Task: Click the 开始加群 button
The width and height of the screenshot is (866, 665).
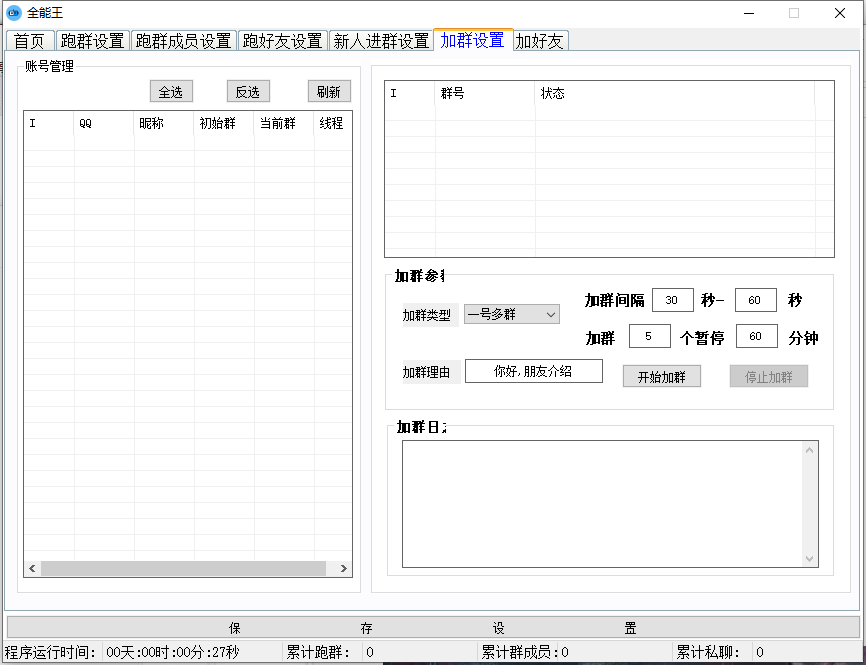Action: pyautogui.click(x=662, y=377)
